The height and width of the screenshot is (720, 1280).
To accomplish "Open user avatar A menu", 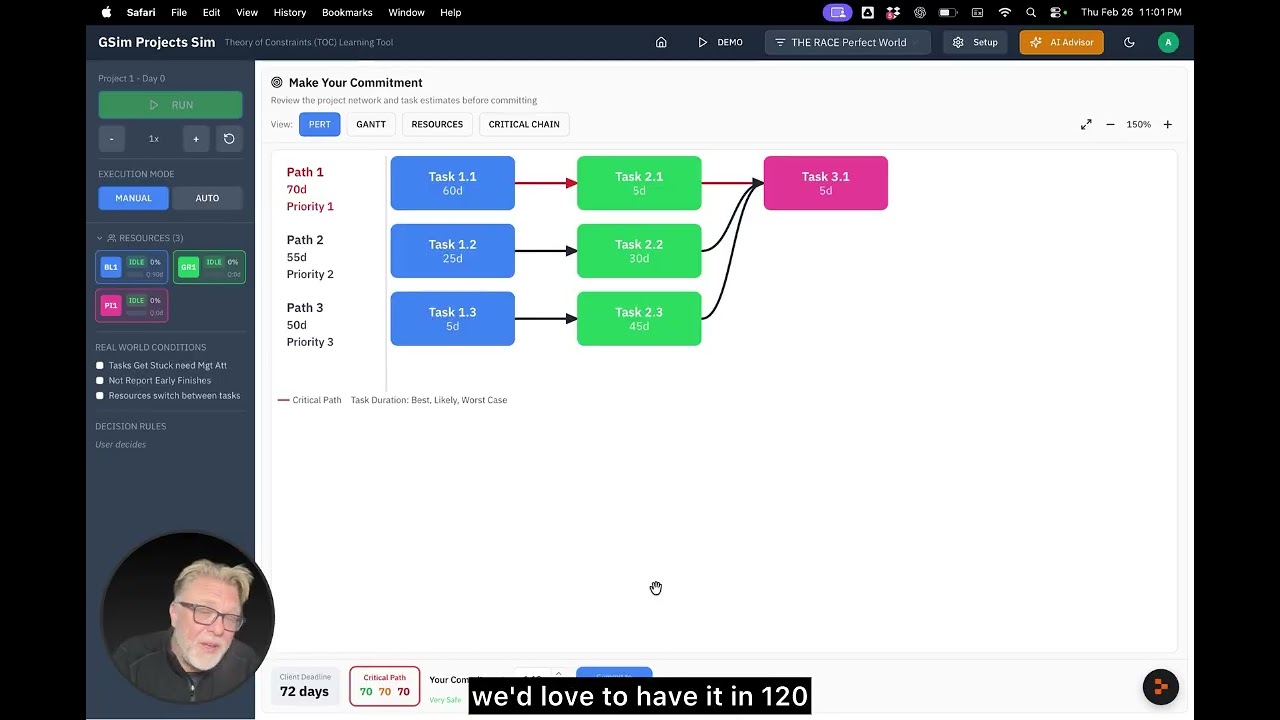I will pos(1168,42).
